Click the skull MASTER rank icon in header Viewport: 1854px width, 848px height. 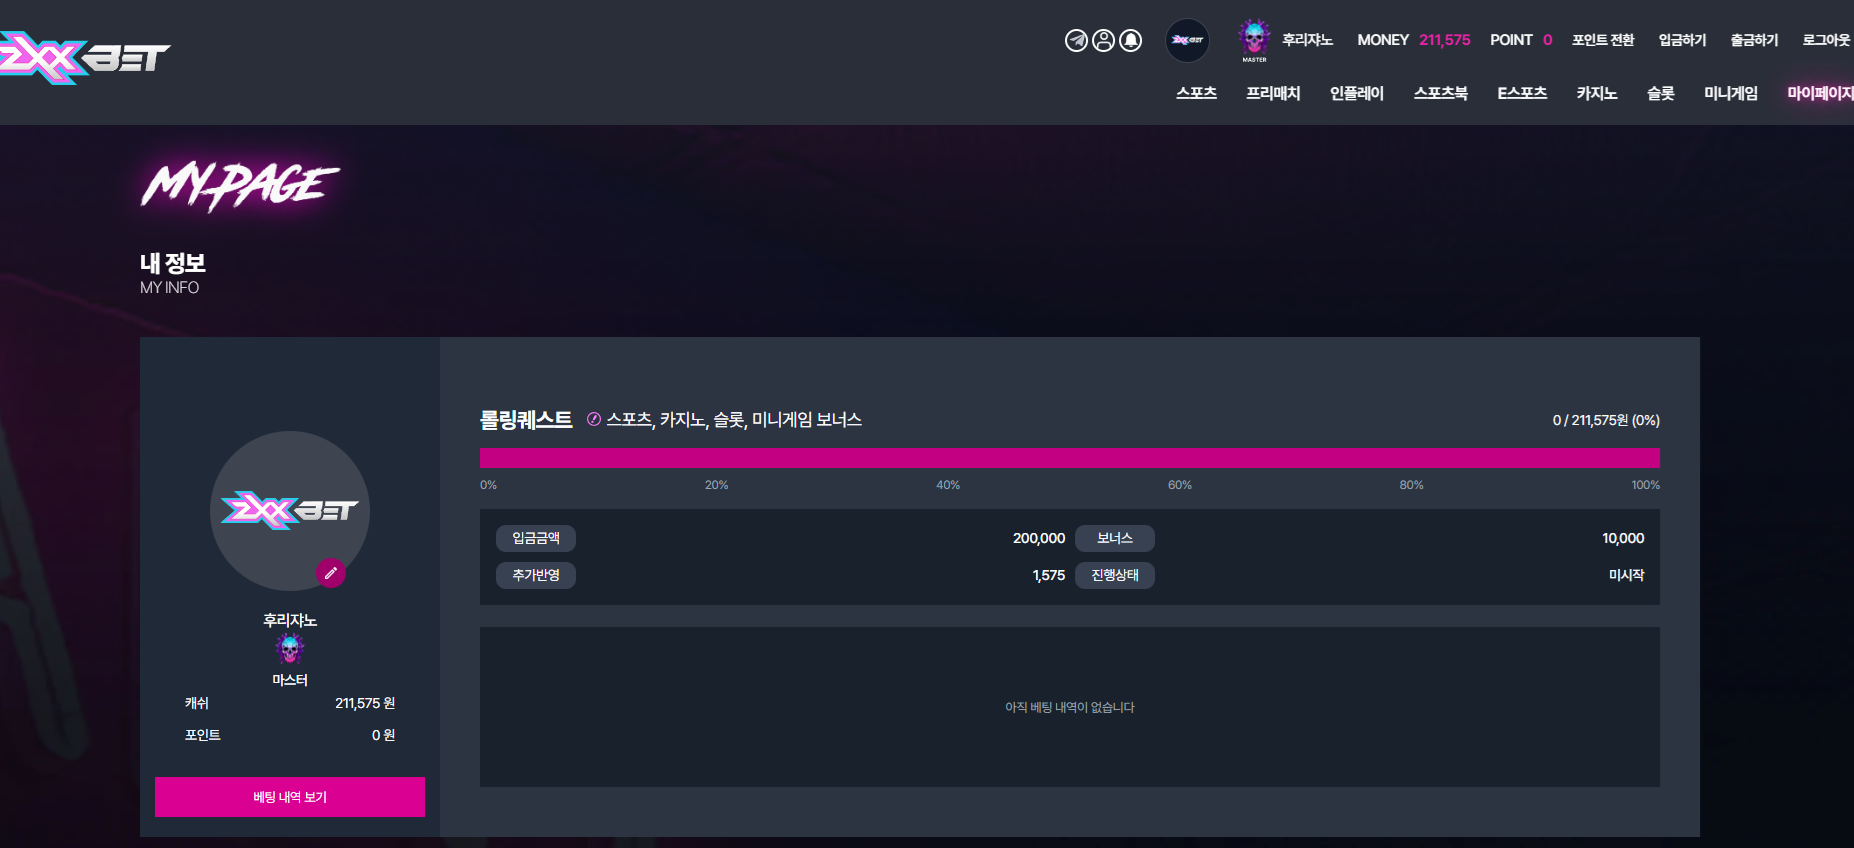(x=1254, y=40)
